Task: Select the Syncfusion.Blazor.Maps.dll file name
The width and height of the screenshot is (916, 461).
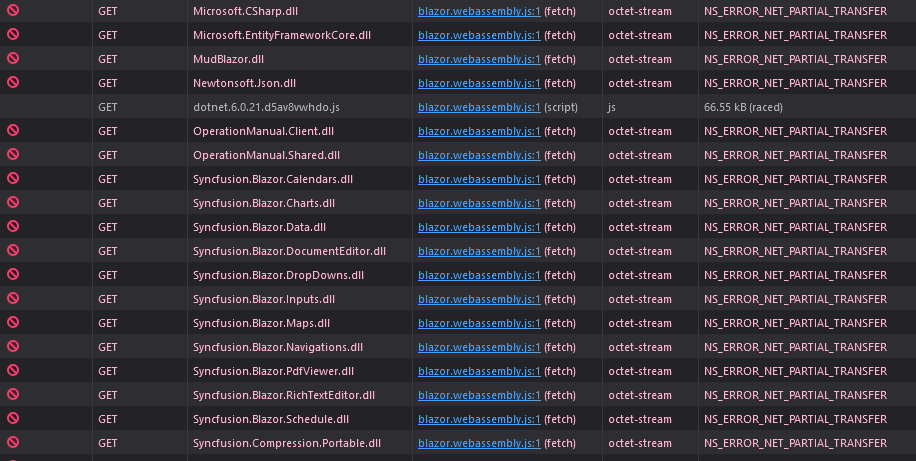Action: pyautogui.click(x=261, y=323)
